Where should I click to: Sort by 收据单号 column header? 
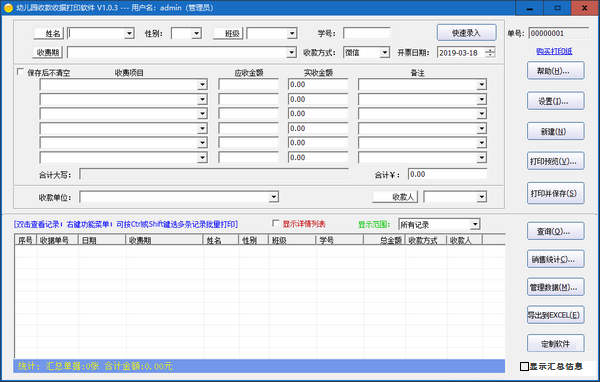[58, 240]
